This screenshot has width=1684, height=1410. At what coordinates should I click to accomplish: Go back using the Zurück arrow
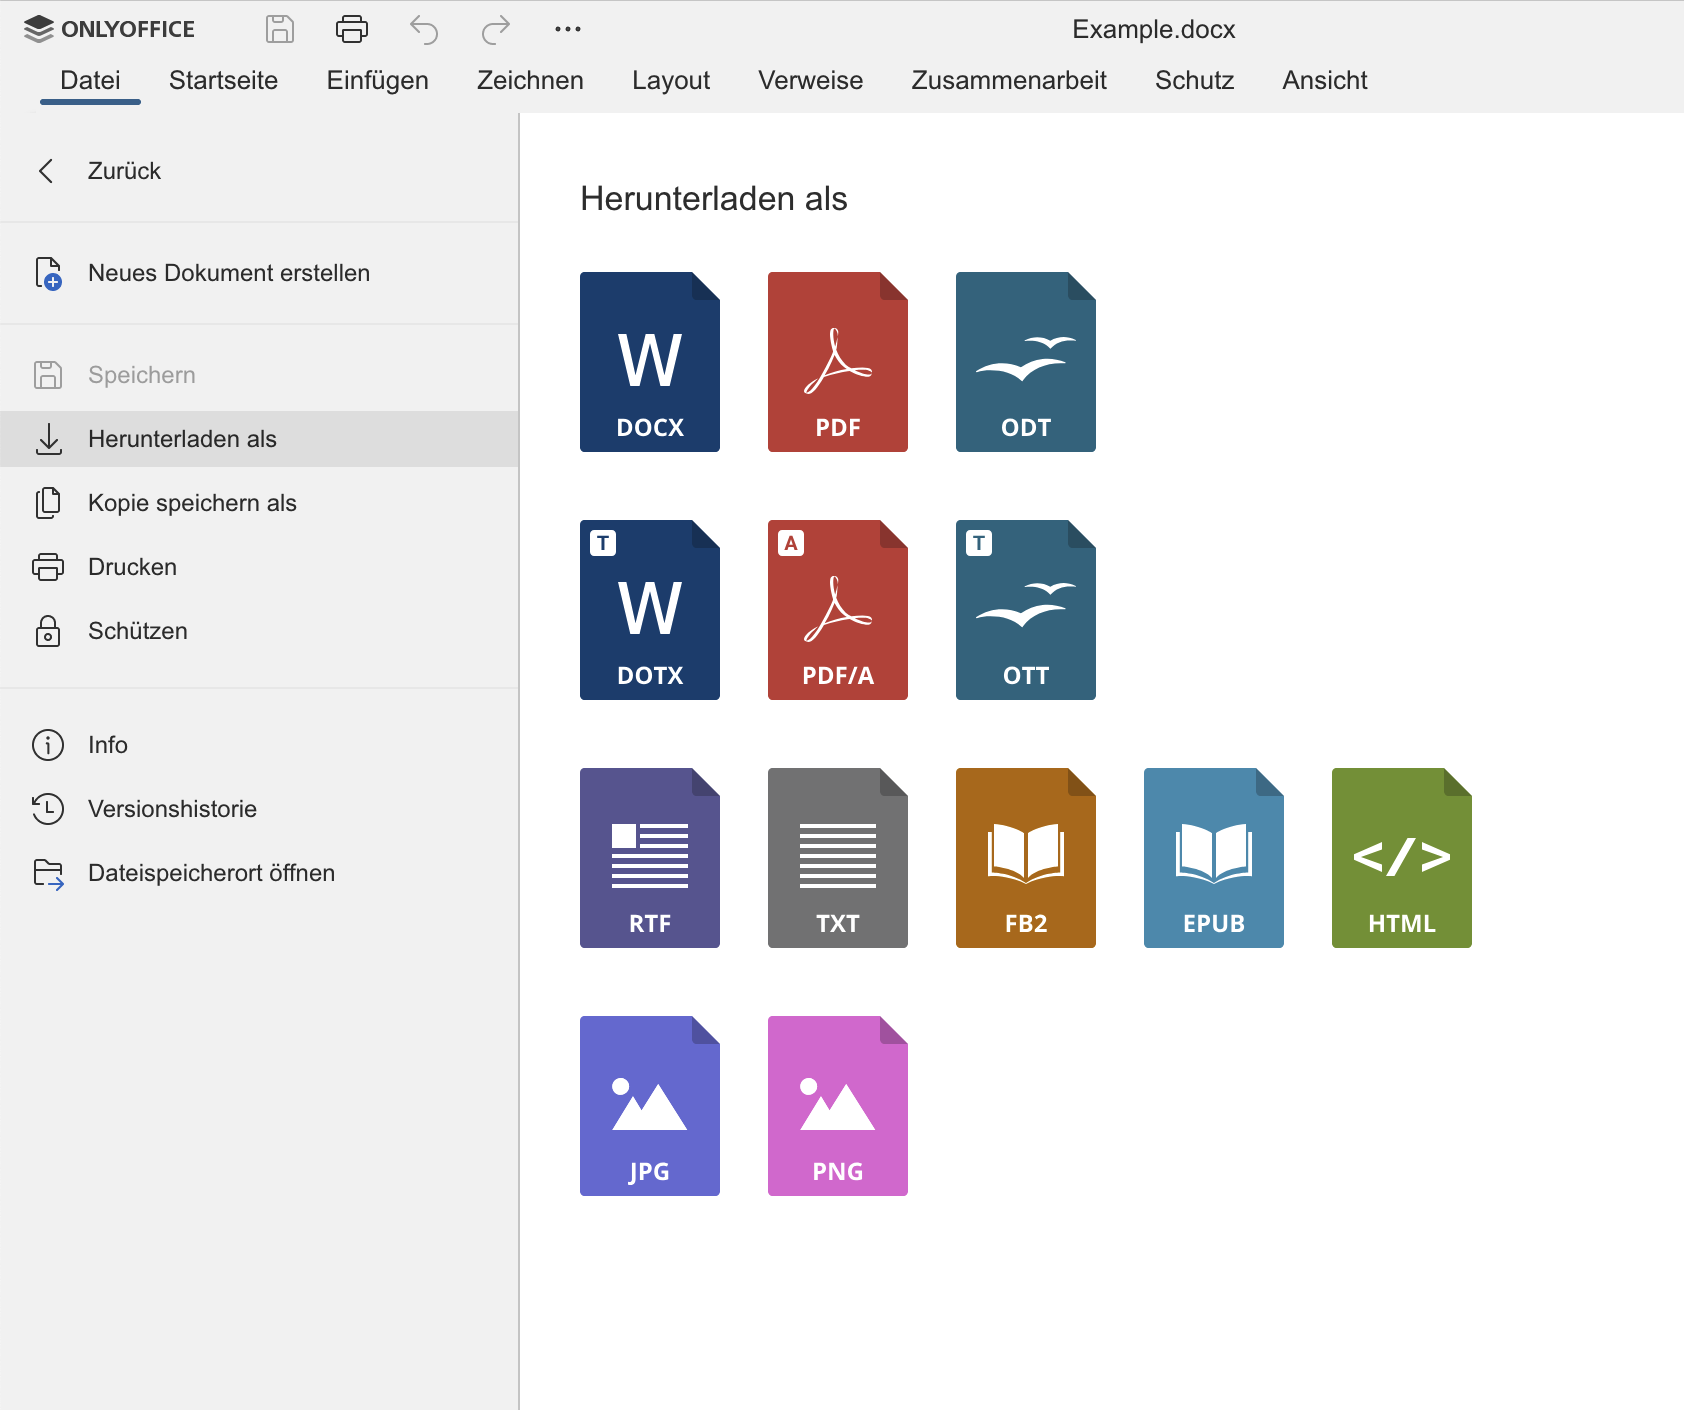click(46, 171)
